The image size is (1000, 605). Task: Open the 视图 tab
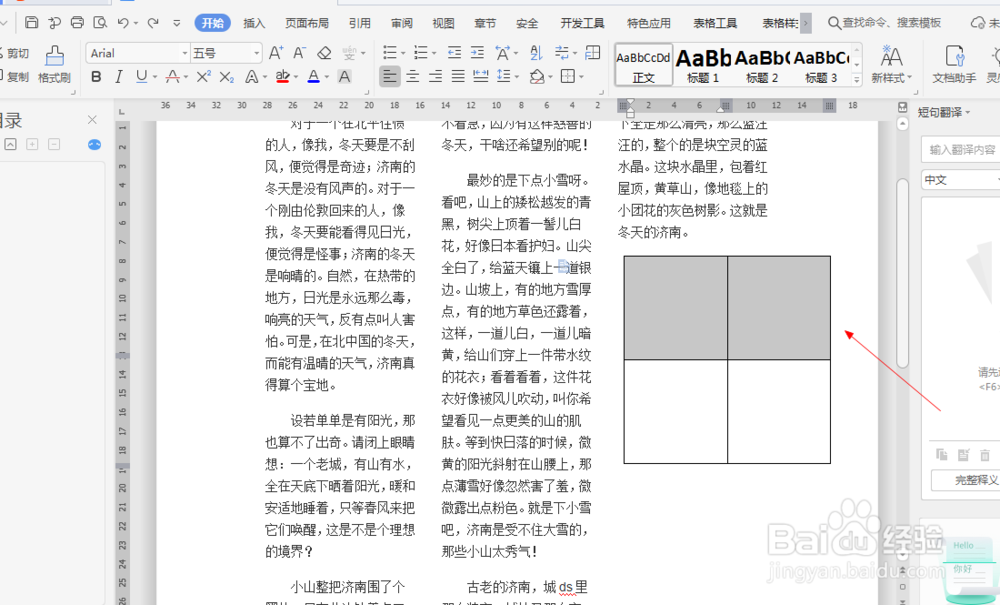(x=443, y=24)
